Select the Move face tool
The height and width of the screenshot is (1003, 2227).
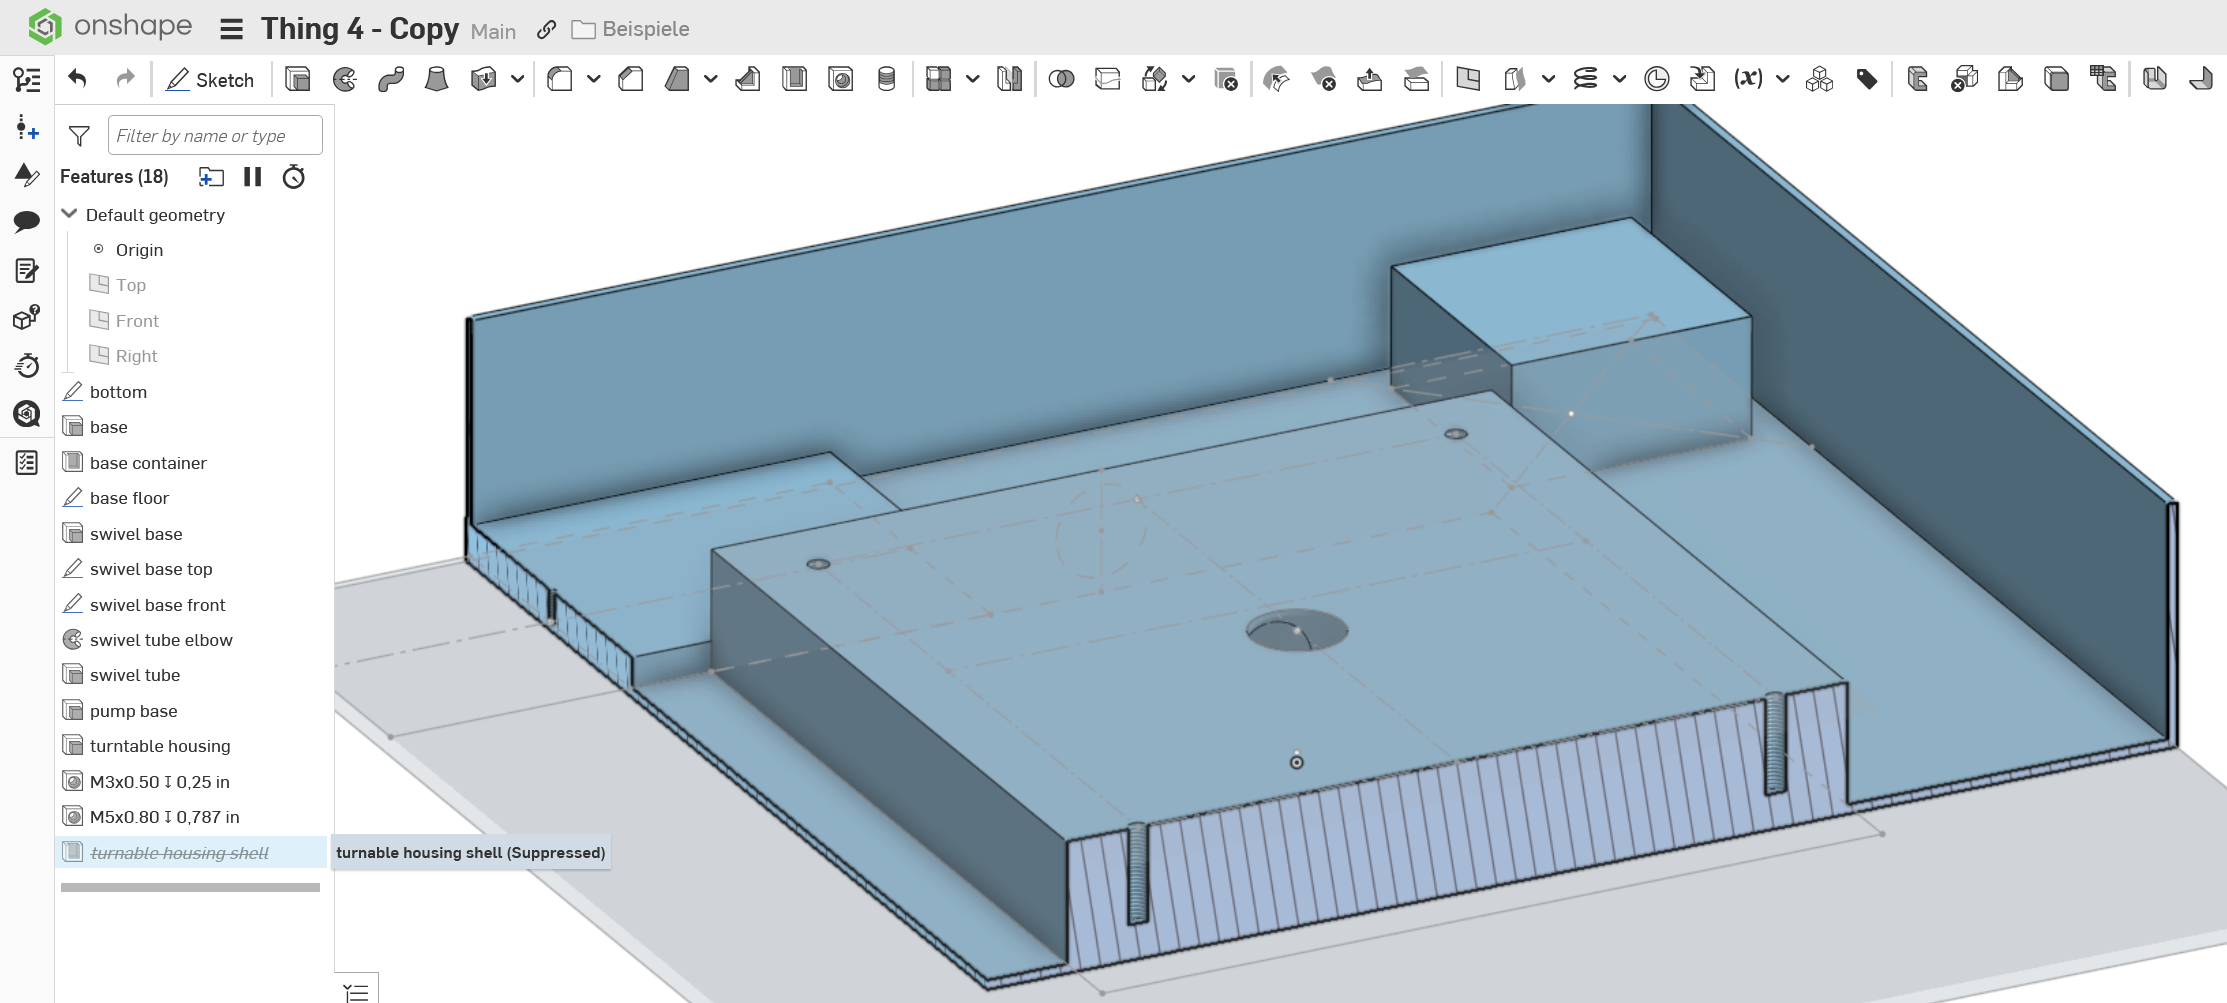1369,79
